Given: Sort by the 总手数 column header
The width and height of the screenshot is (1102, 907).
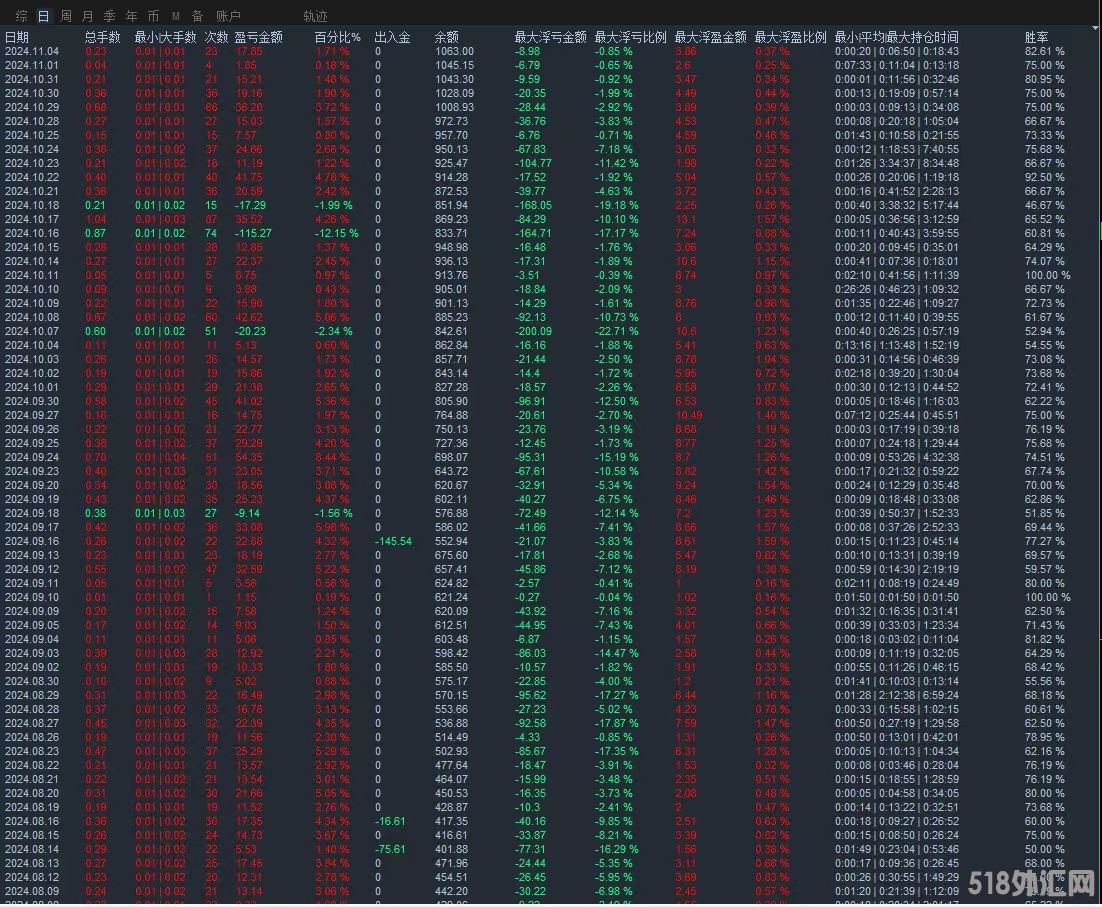Looking at the screenshot, I should (103, 37).
